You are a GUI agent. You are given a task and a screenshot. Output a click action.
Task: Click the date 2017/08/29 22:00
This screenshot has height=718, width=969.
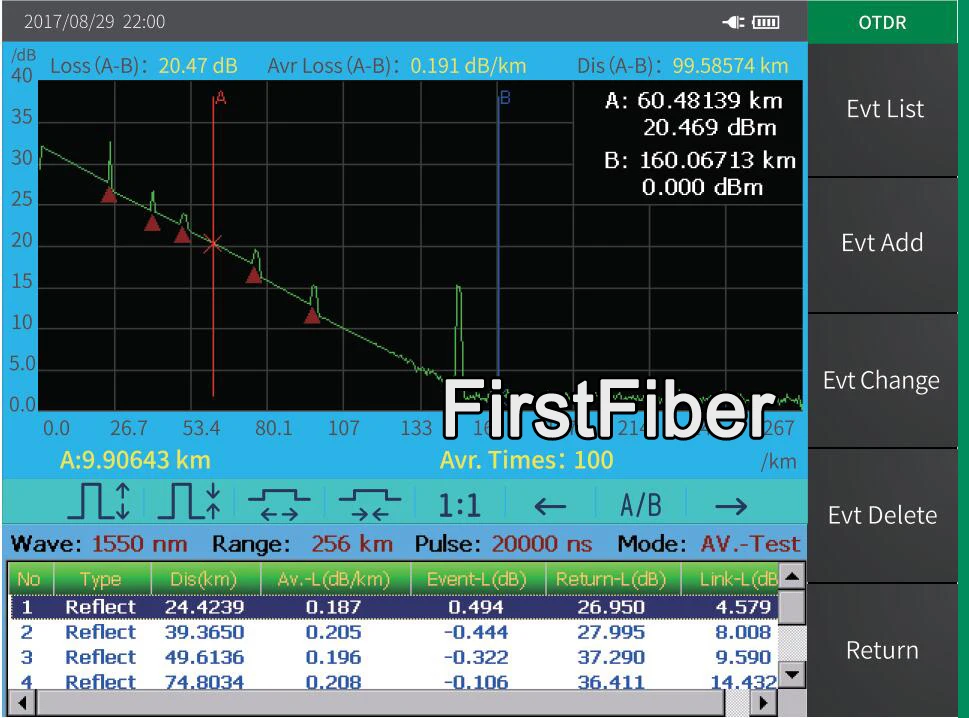[95, 22]
